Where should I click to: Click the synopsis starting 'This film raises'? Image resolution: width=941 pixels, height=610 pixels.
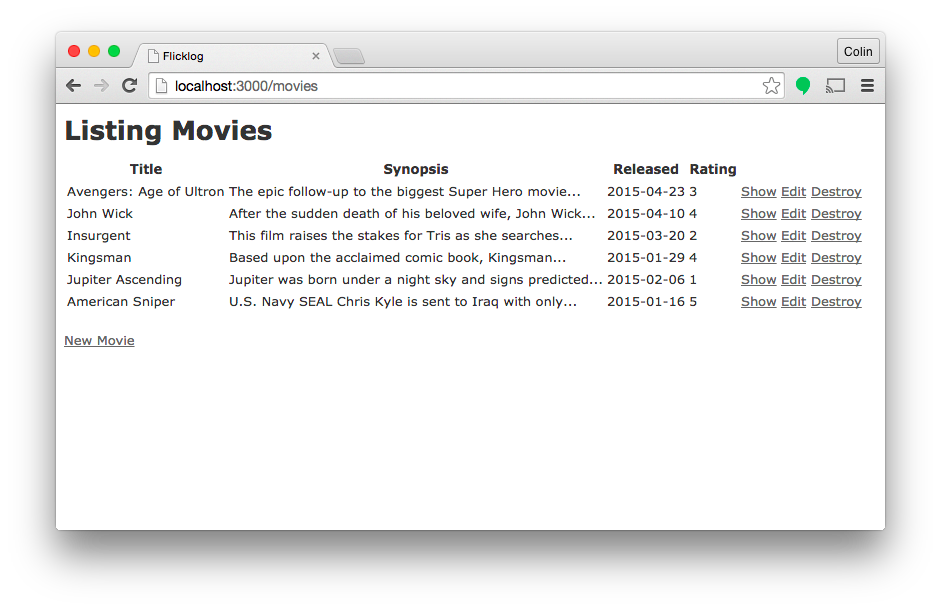[400, 235]
